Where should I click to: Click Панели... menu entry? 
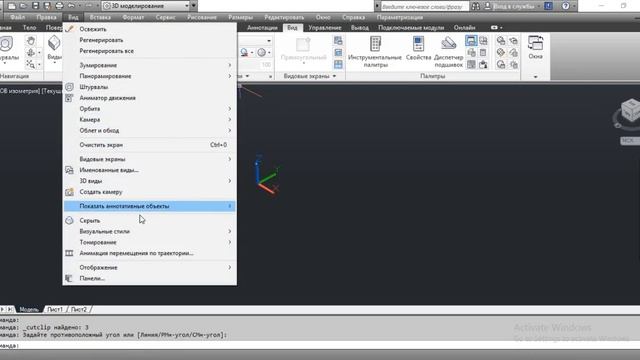point(150,278)
